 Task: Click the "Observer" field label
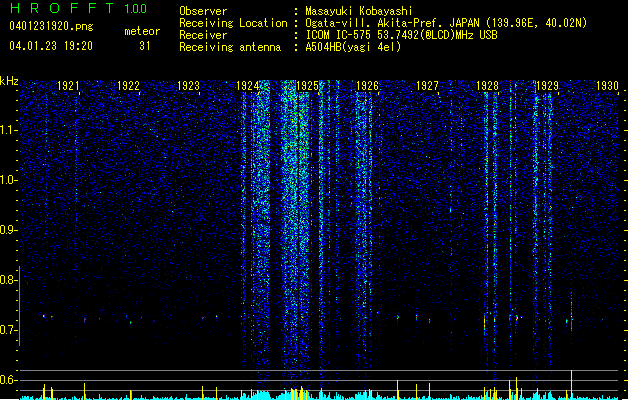click(x=203, y=11)
